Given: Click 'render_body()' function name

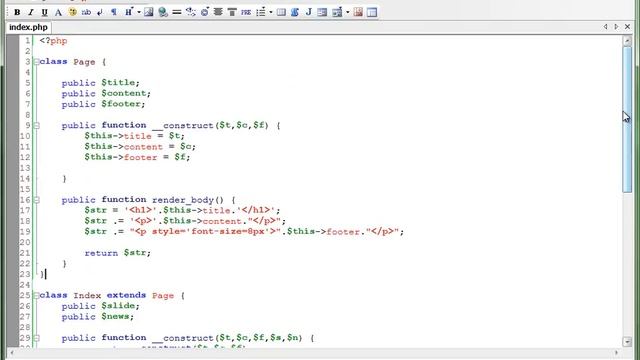Looking at the screenshot, I should [188, 200].
